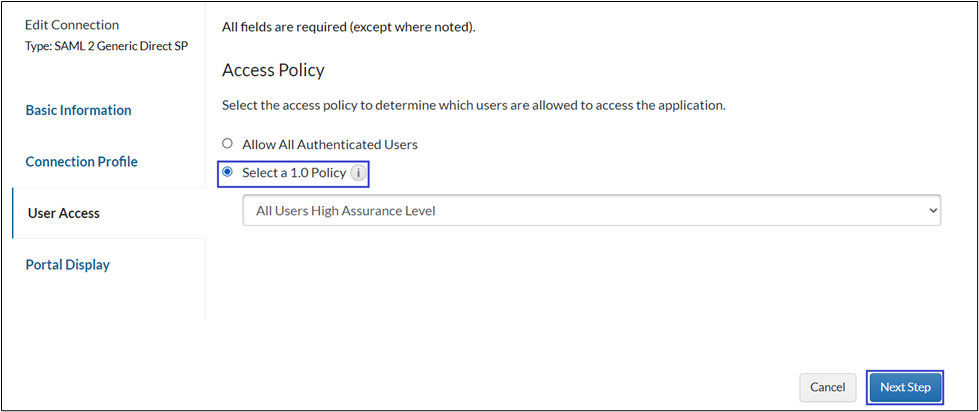Click the Allow All Authenticated Users label text
Viewport: 979px width, 412px height.
click(x=329, y=144)
